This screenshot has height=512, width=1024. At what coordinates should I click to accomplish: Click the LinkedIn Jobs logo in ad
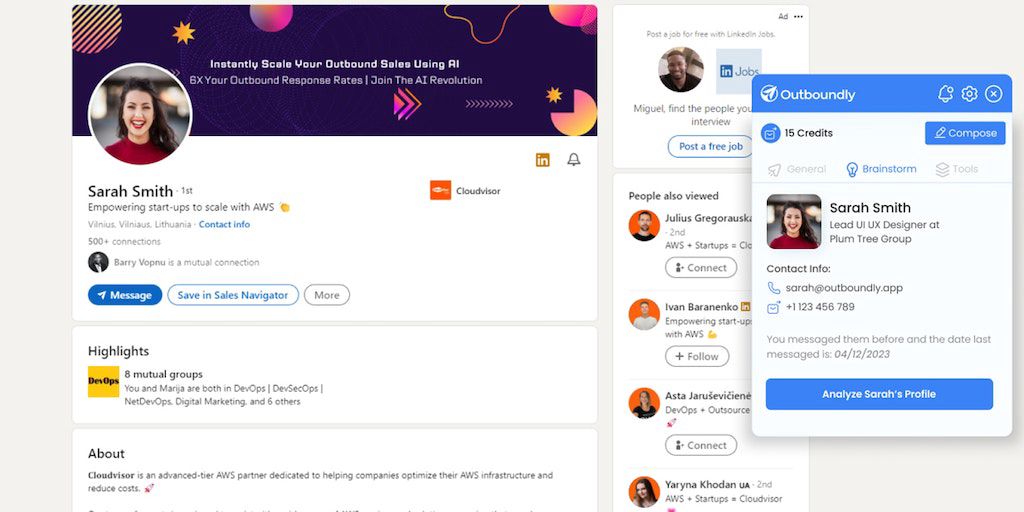tap(739, 71)
